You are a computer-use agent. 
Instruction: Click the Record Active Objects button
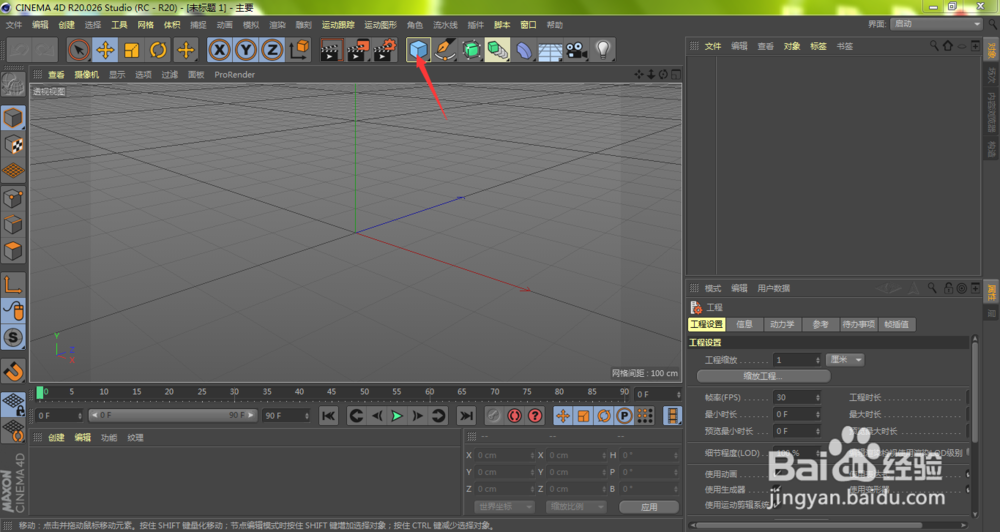pos(494,416)
